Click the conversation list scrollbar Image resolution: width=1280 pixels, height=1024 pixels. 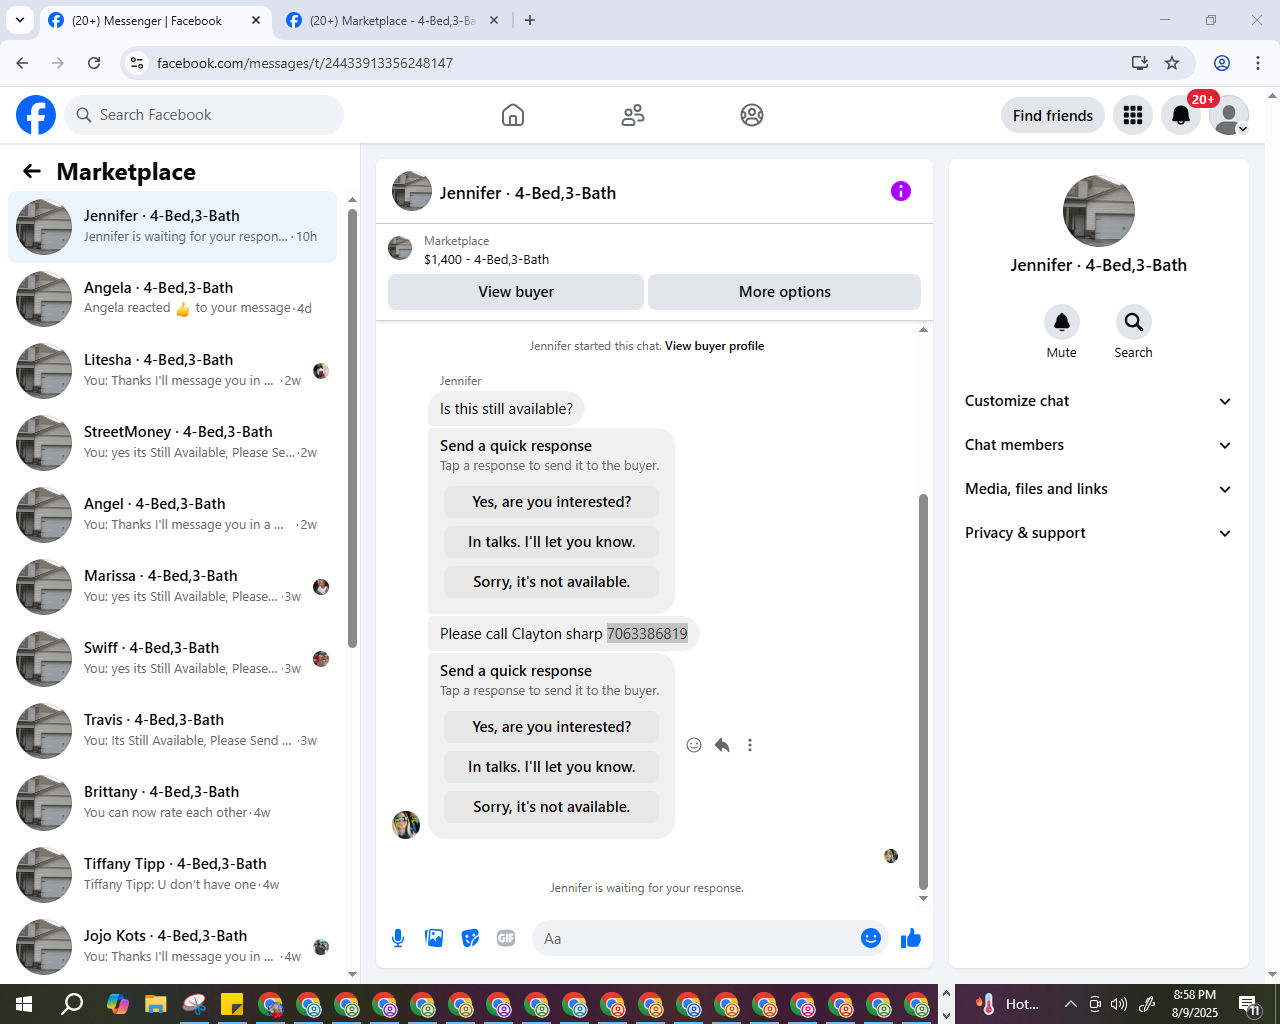[352, 428]
